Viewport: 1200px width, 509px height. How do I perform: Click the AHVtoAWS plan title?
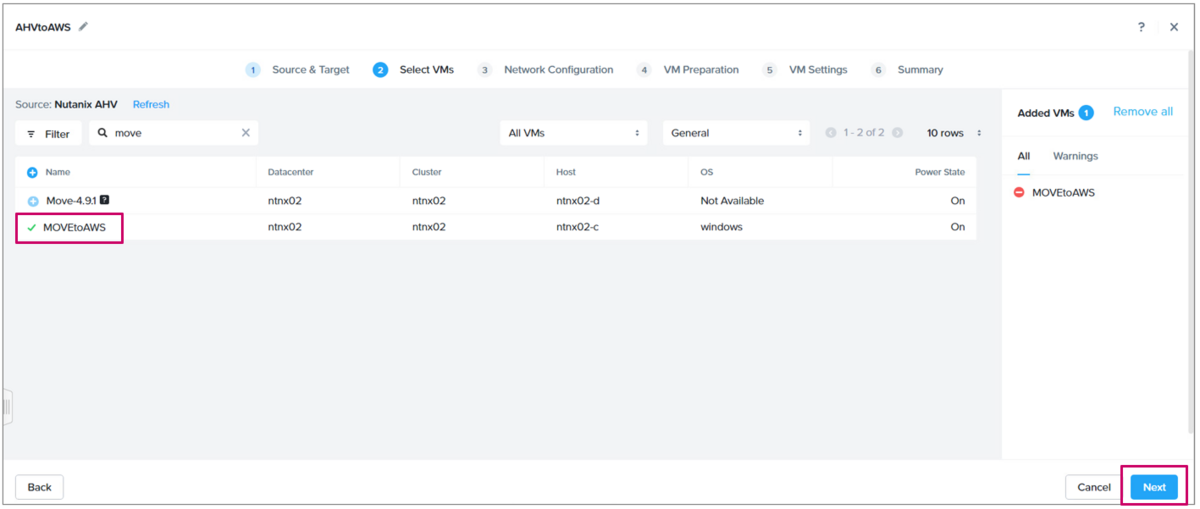pyautogui.click(x=43, y=27)
